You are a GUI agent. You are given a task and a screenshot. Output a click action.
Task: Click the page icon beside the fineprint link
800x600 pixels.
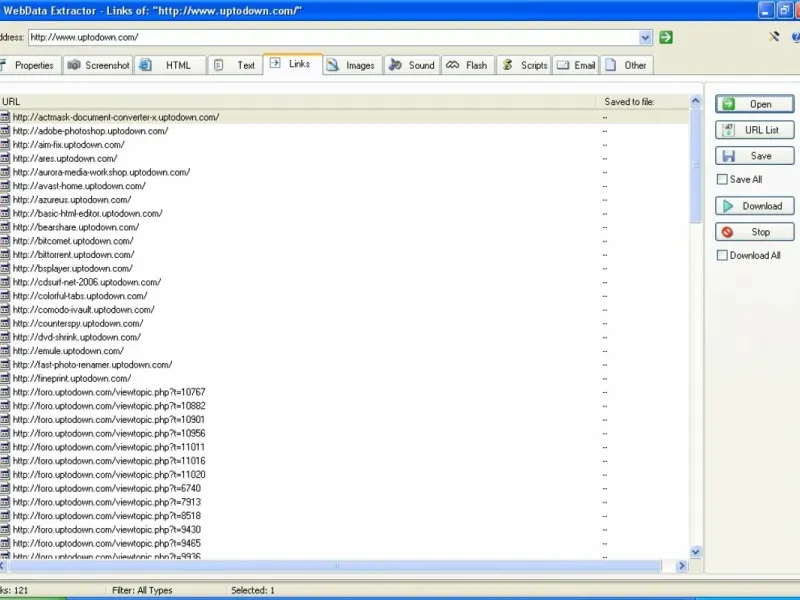(5, 379)
